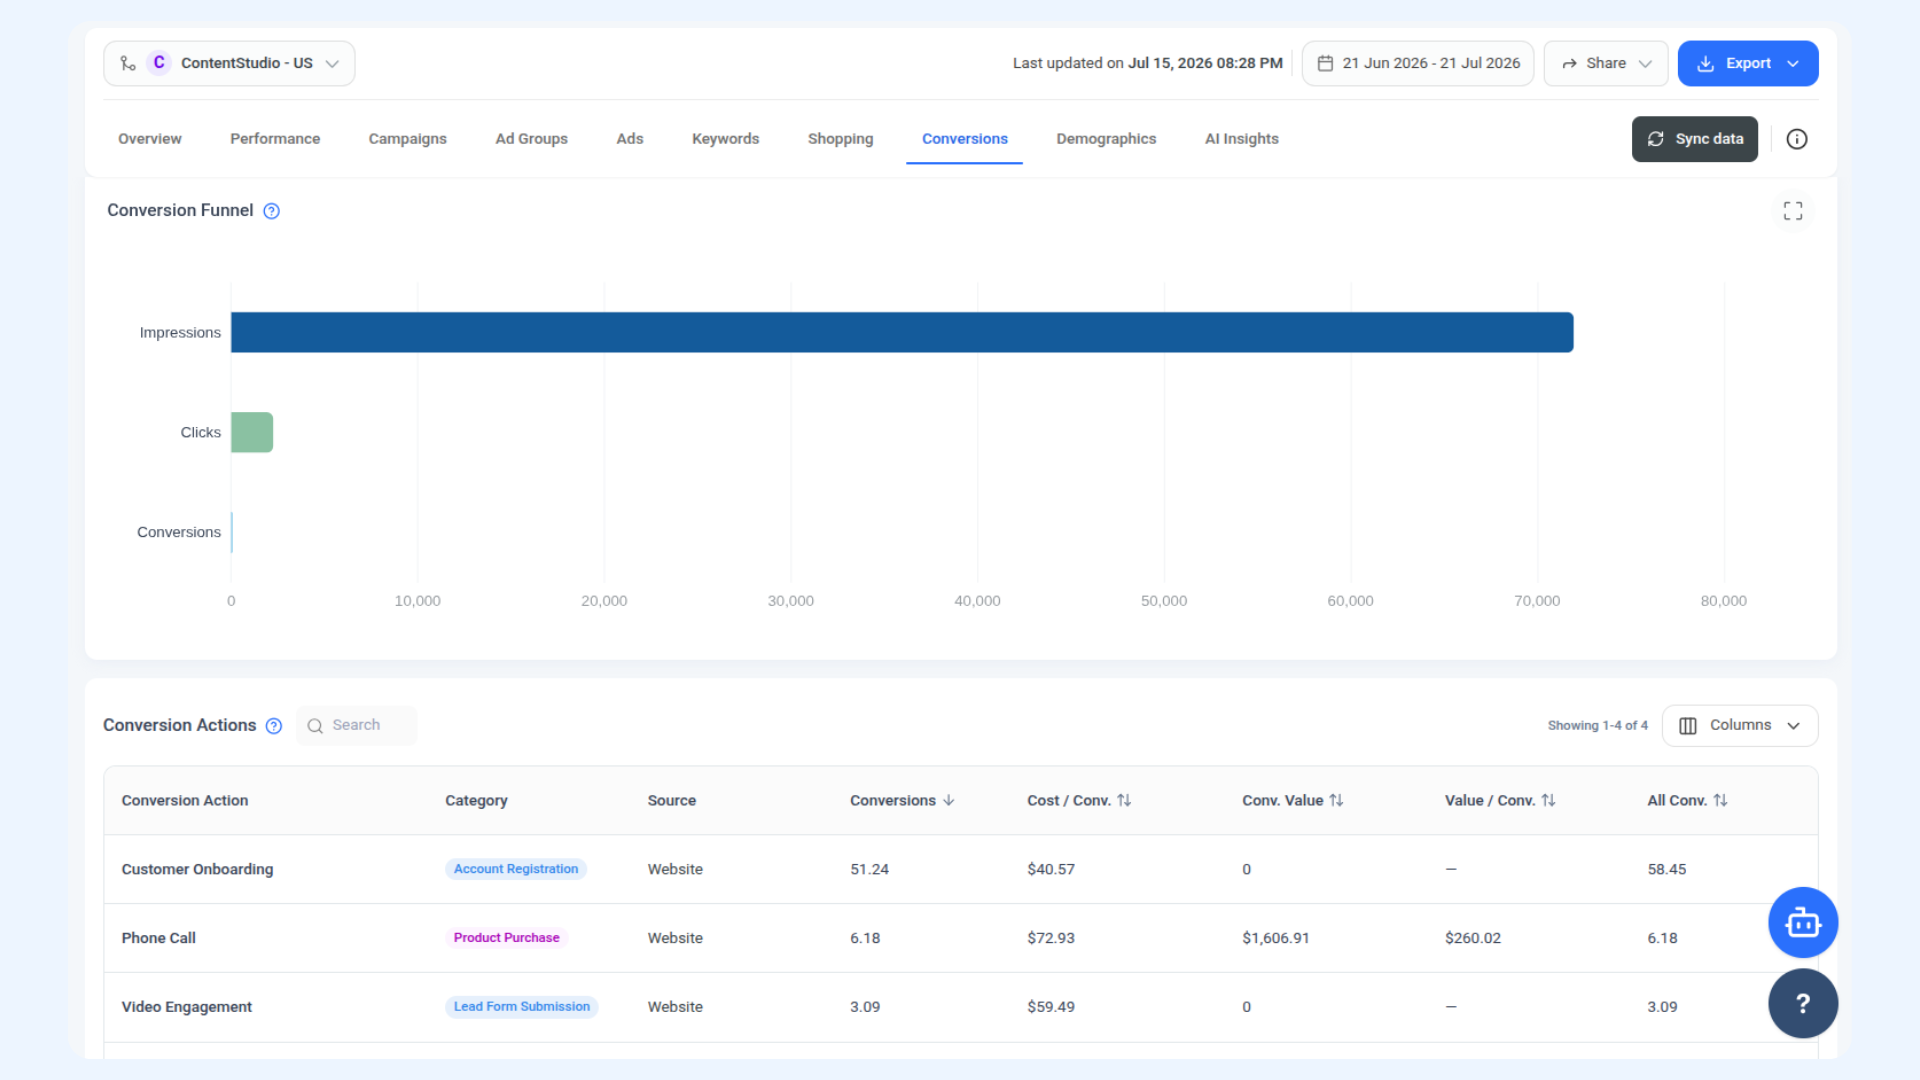This screenshot has width=1920, height=1080.
Task: Click the 51.24 conversions cell
Action: pos(869,869)
